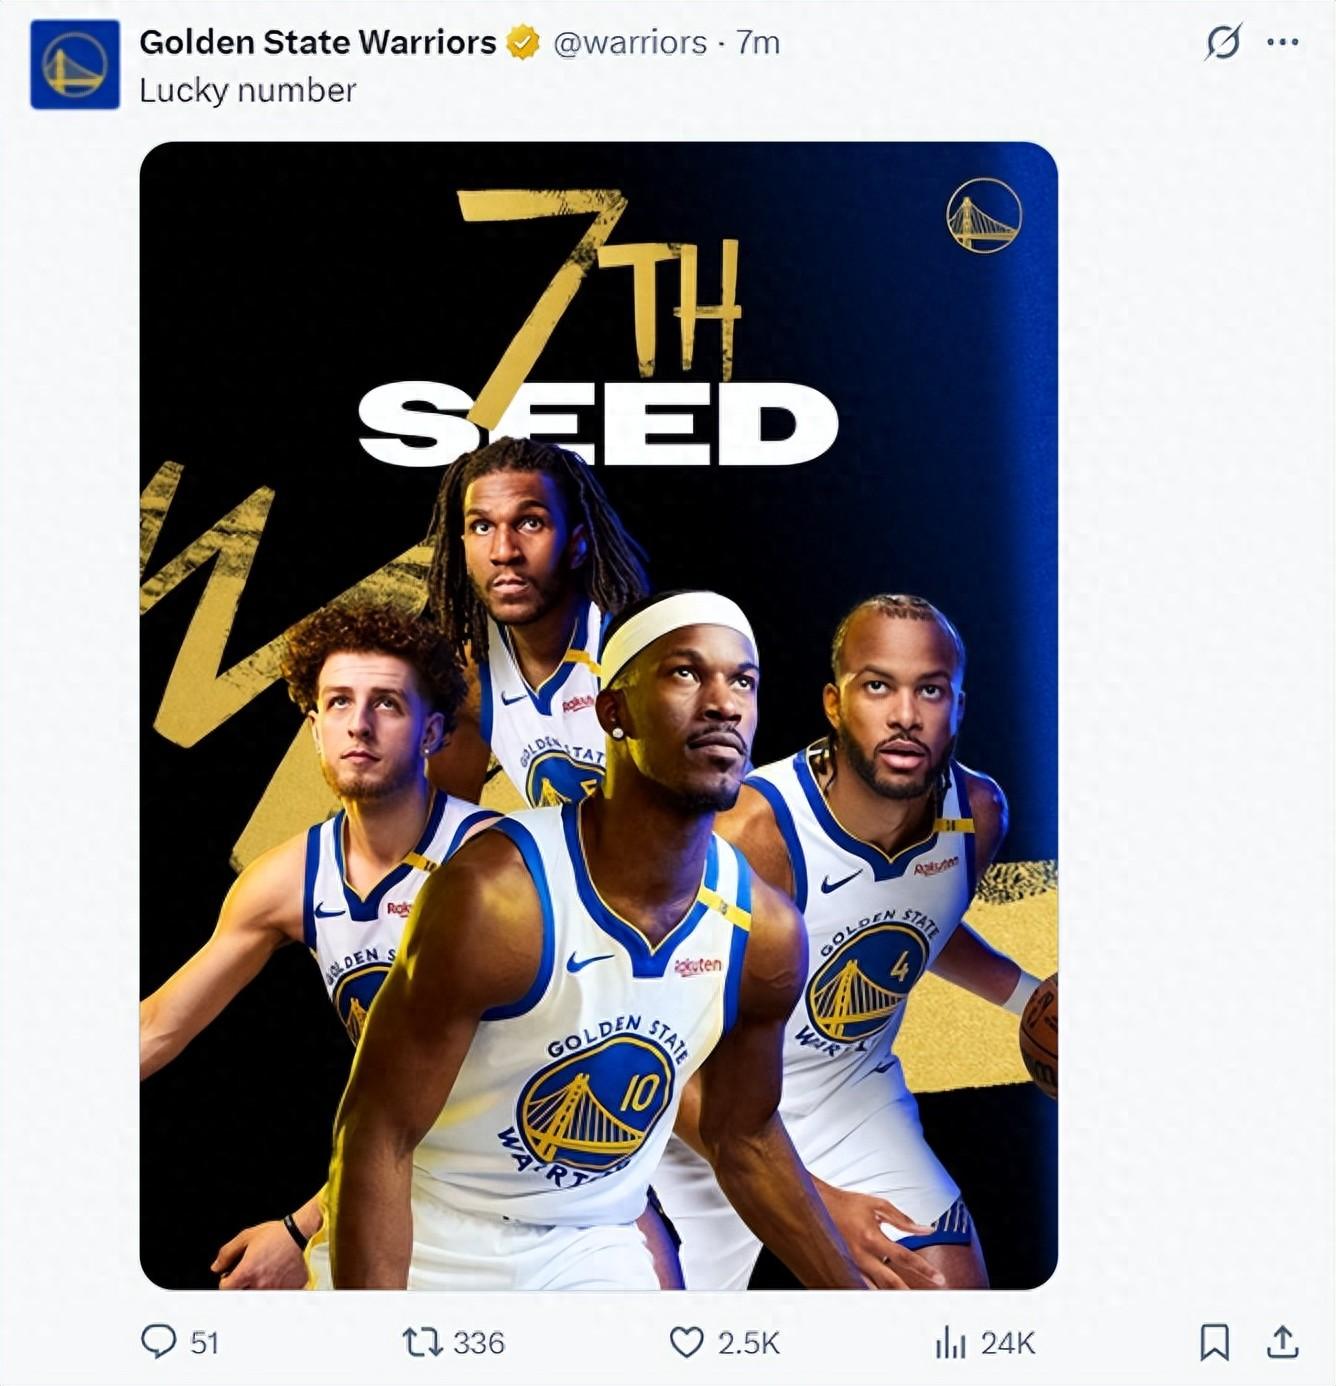Open Grok explain-this-post icon

pyautogui.click(x=1222, y=43)
